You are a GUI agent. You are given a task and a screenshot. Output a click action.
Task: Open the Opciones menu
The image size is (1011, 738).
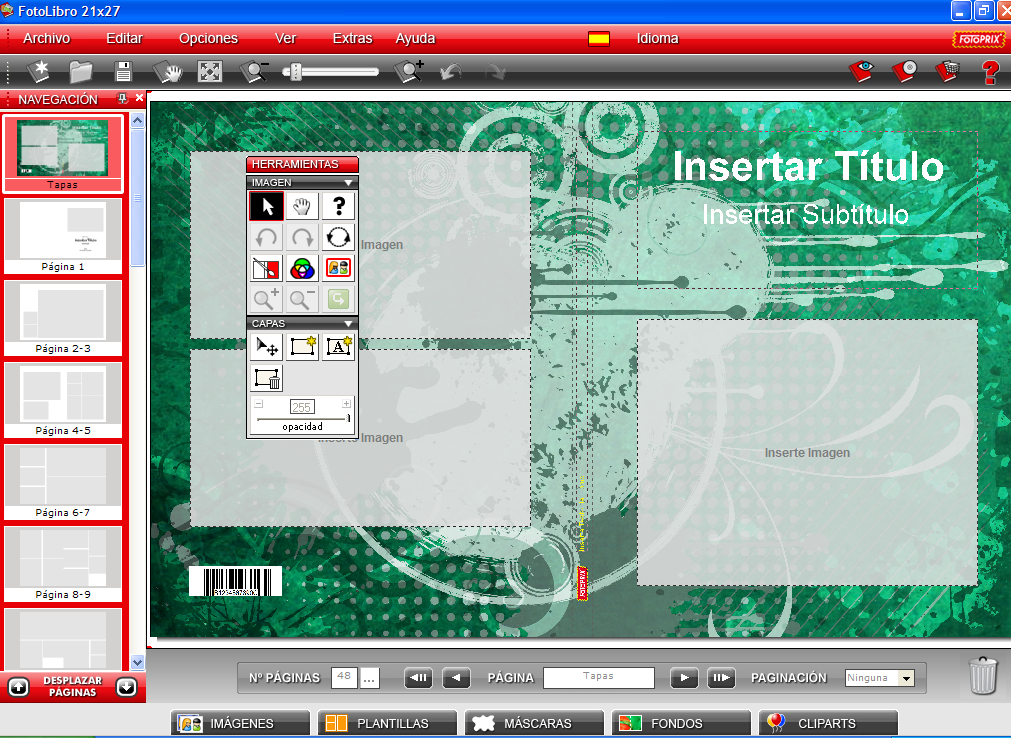208,38
